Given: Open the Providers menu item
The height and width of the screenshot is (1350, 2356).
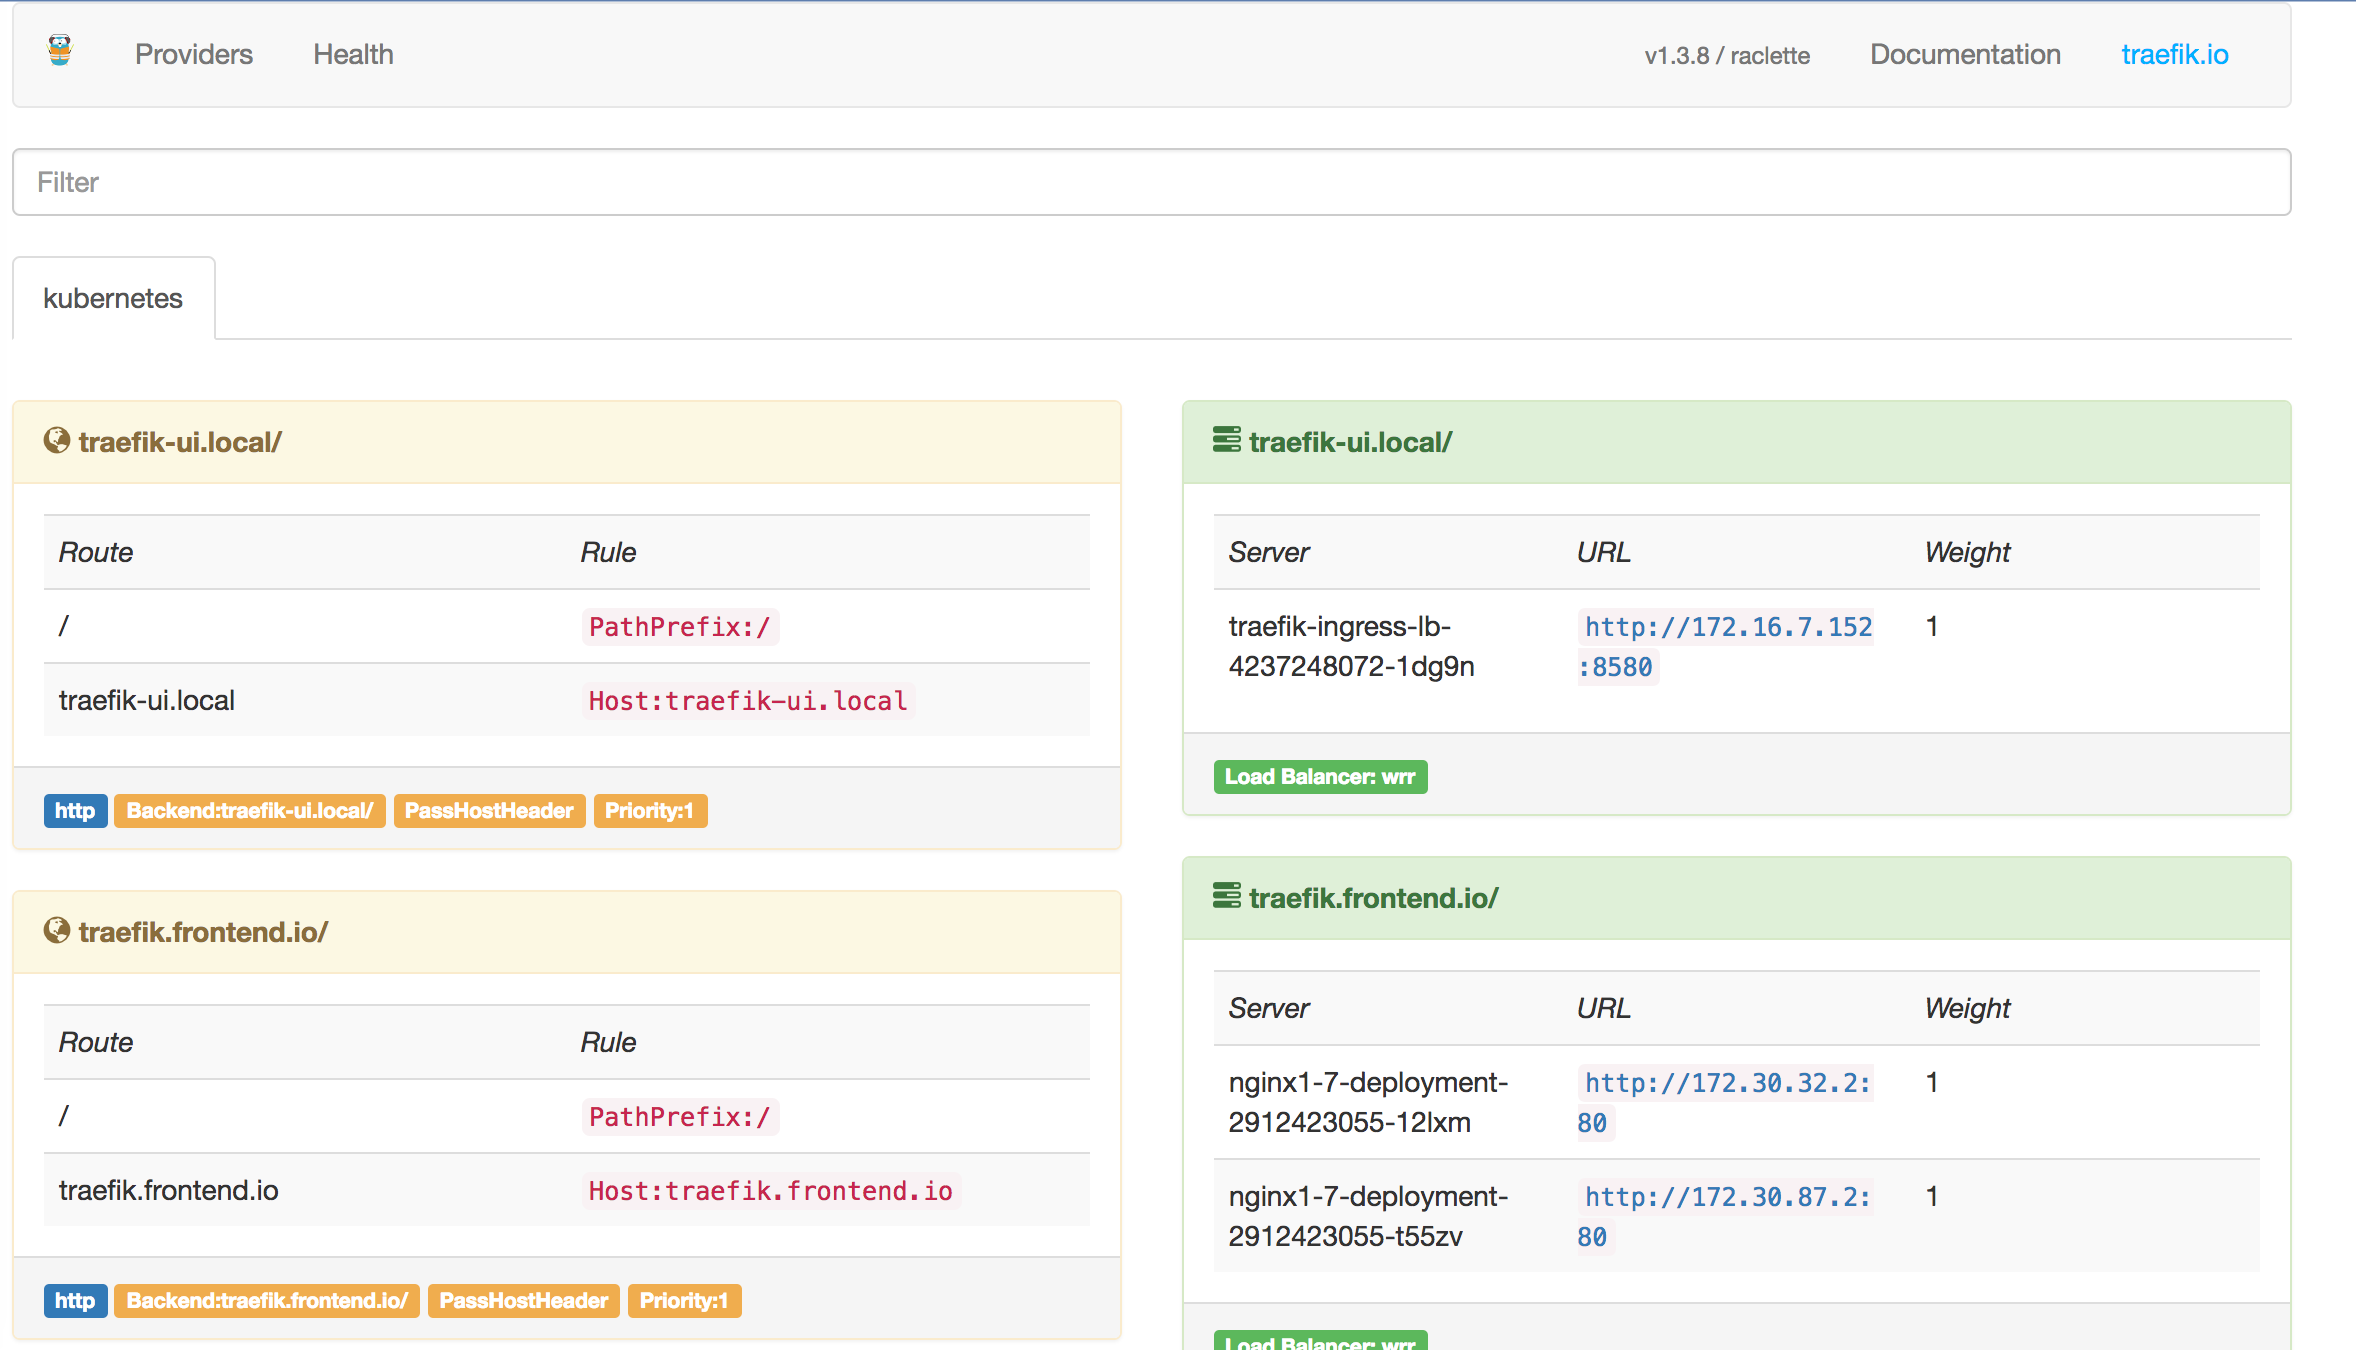Looking at the screenshot, I should pos(194,54).
